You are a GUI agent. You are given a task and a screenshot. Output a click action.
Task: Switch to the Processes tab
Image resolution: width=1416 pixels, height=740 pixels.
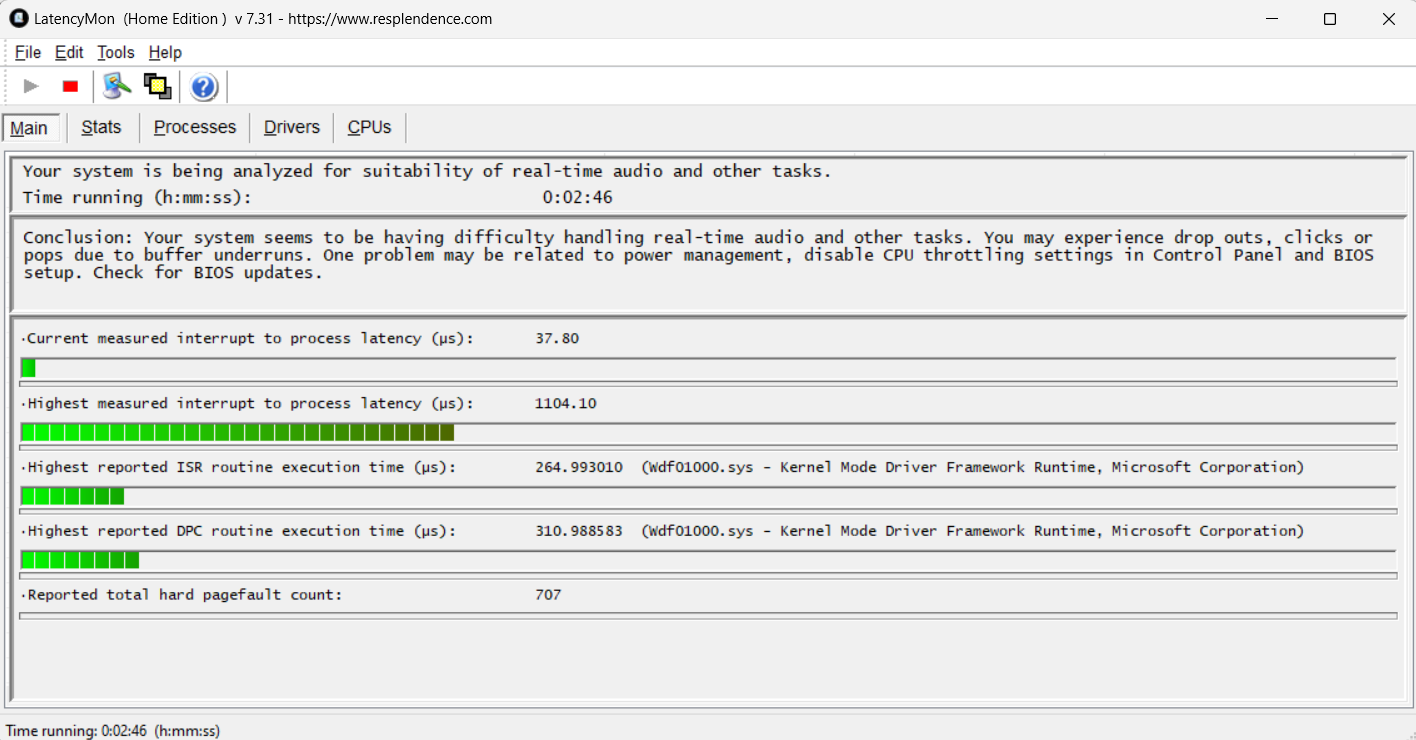tap(195, 128)
